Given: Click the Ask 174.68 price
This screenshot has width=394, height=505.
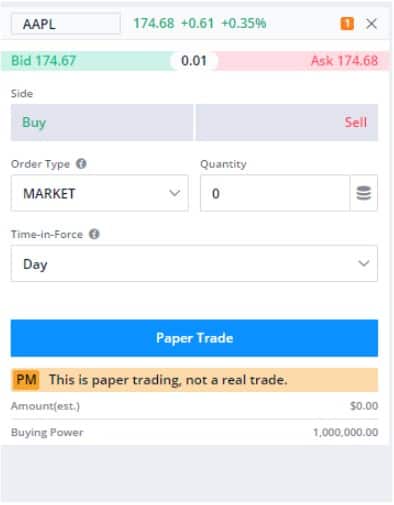Looking at the screenshot, I should click(x=344, y=61).
